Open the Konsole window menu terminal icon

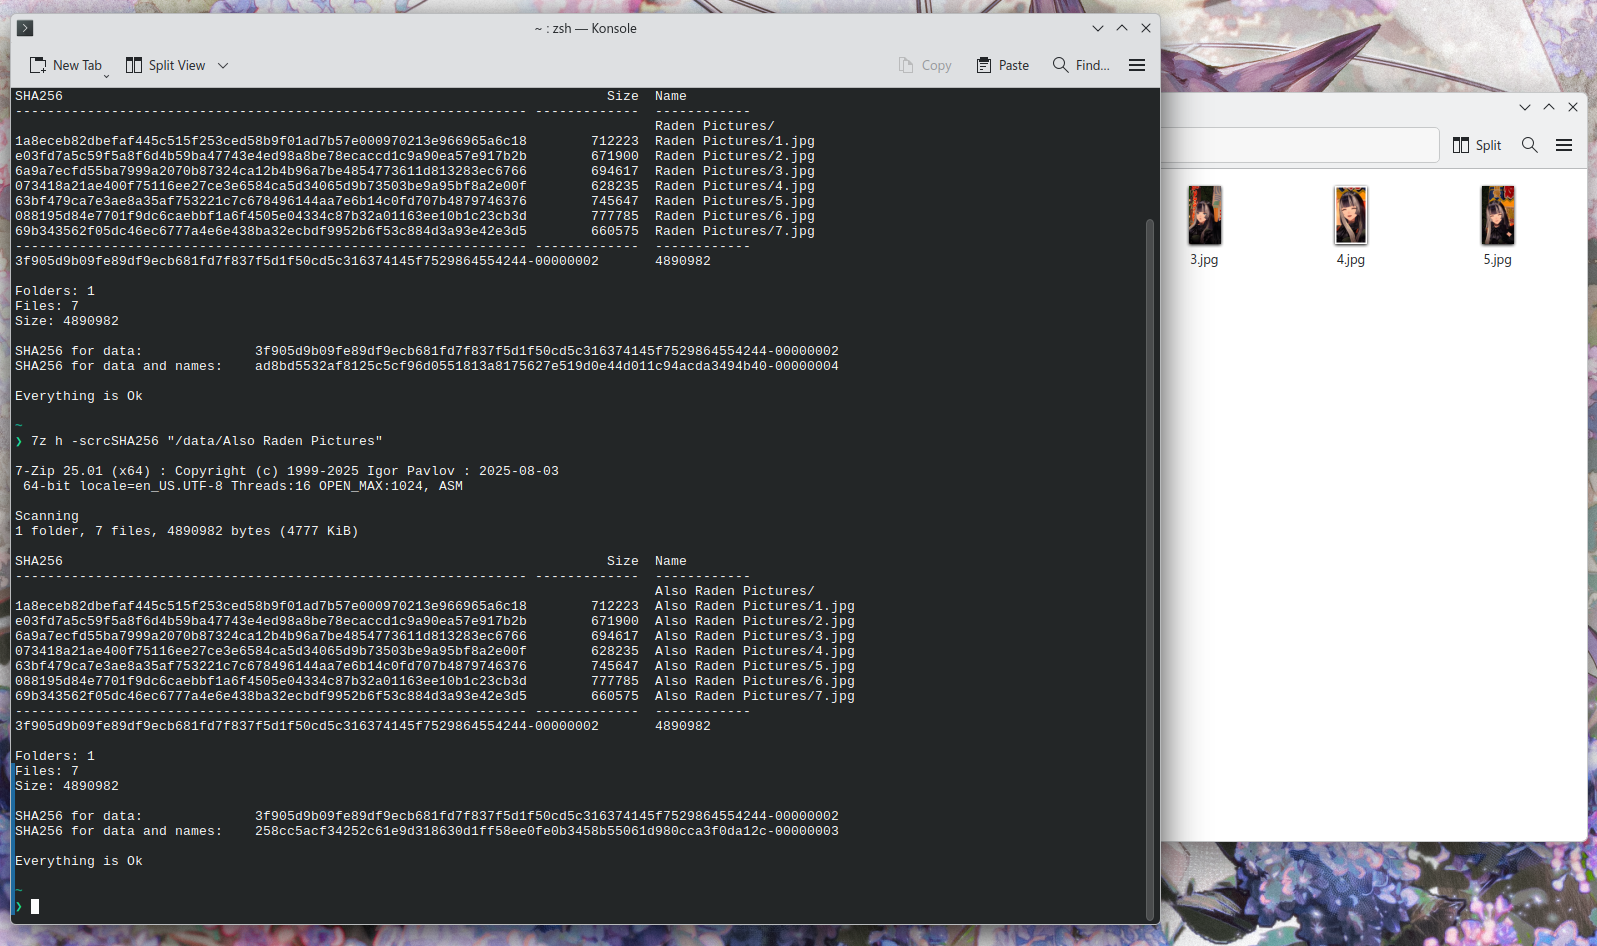[26, 28]
